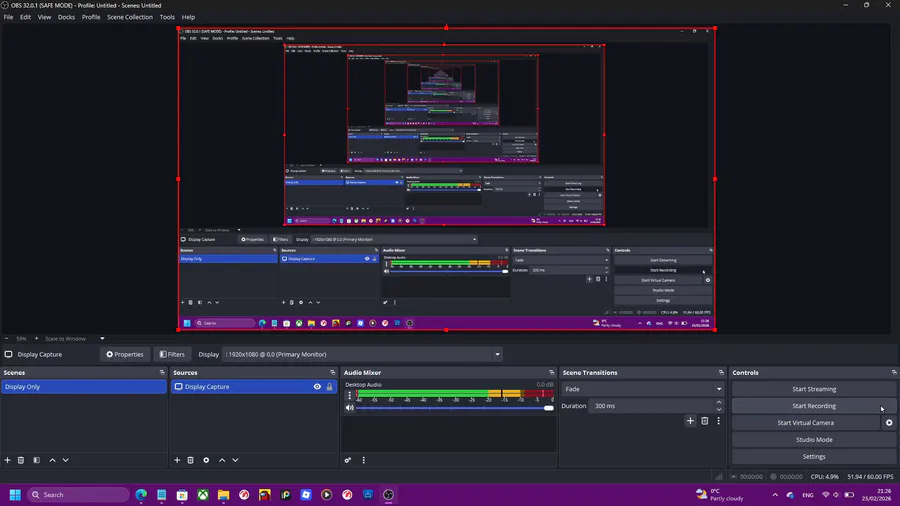Enable Studio Mode
This screenshot has width=900, height=506.
[814, 439]
